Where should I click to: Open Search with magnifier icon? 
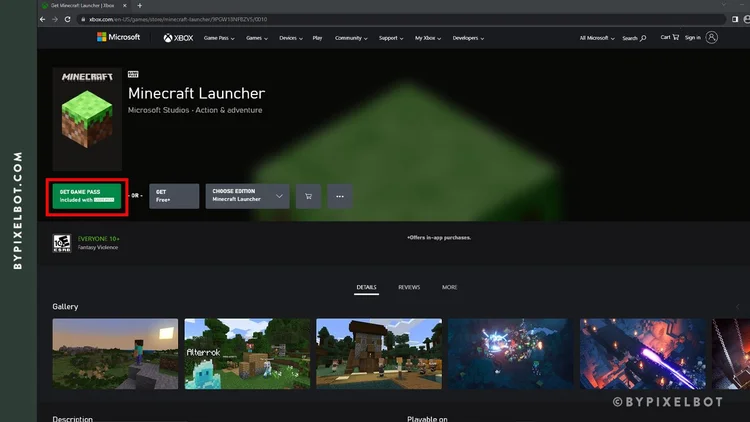pos(634,38)
